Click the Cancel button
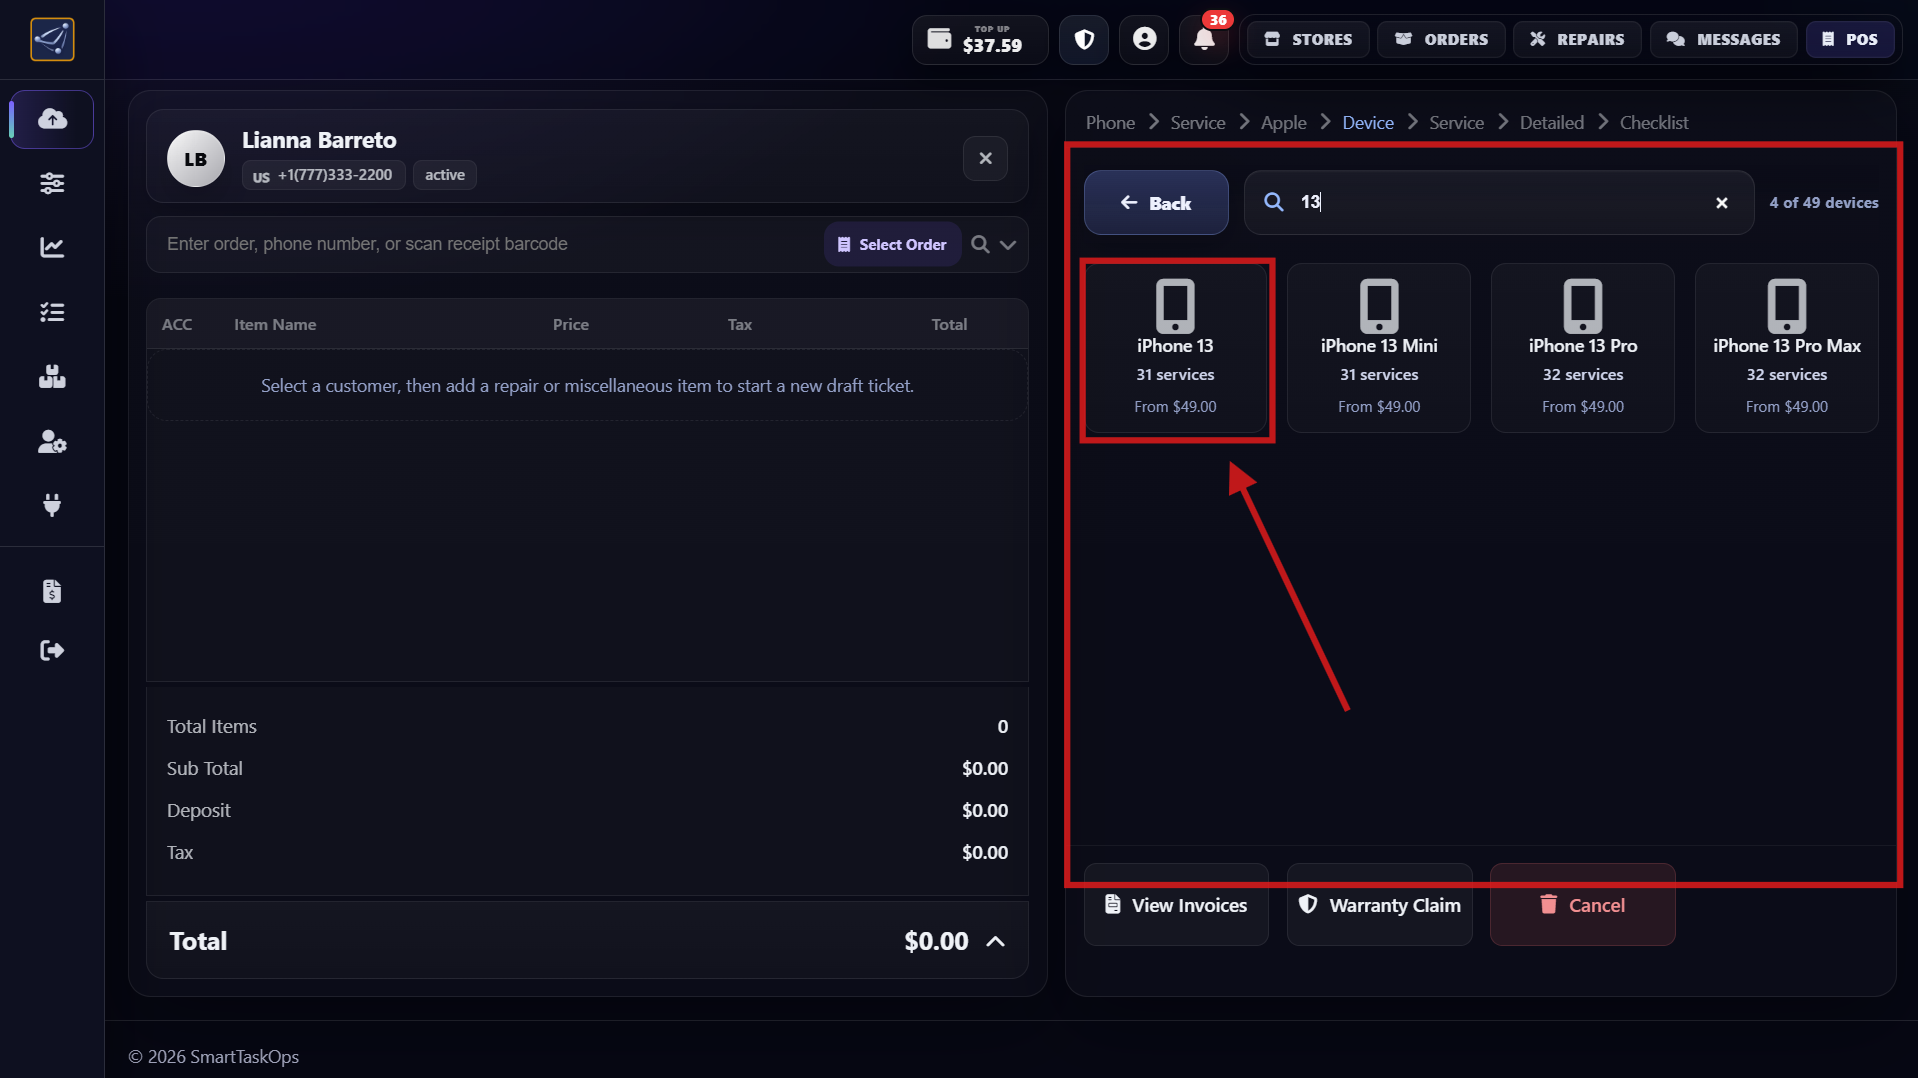This screenshot has width=1918, height=1078. pyautogui.click(x=1583, y=905)
